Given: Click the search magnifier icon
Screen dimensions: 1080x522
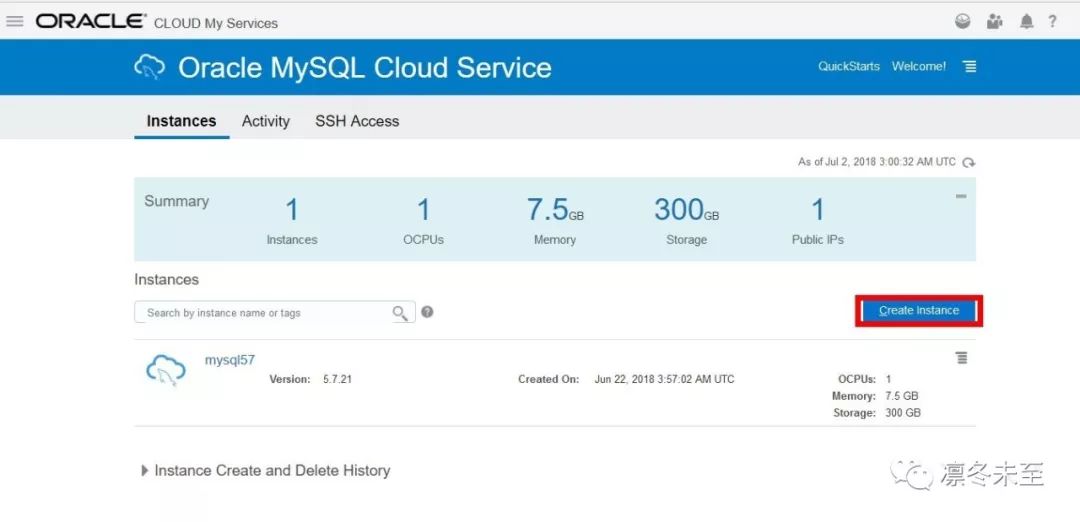Looking at the screenshot, I should 400,313.
